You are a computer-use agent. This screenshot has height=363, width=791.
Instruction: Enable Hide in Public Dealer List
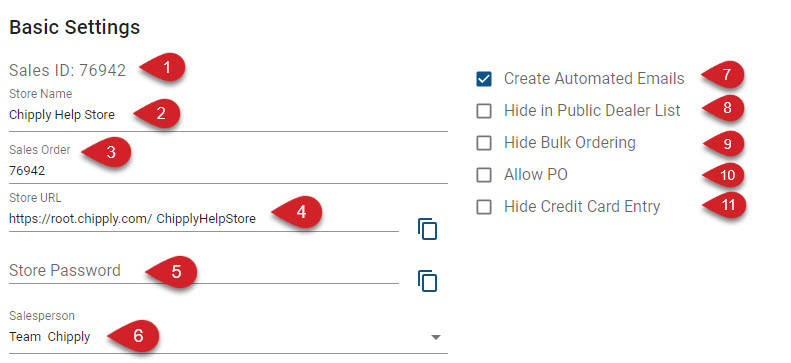click(x=484, y=111)
